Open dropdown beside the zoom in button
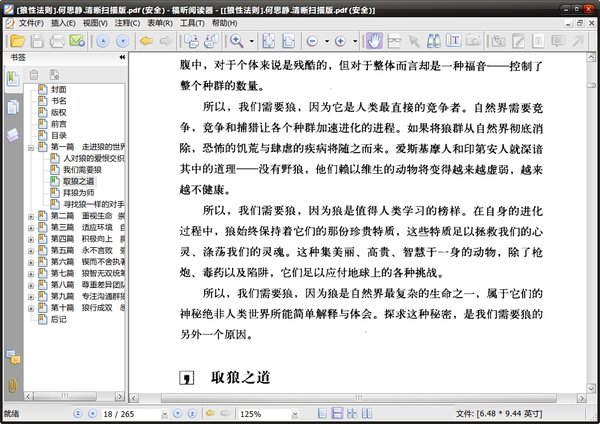The width and height of the screenshot is (600, 424). 355,41
